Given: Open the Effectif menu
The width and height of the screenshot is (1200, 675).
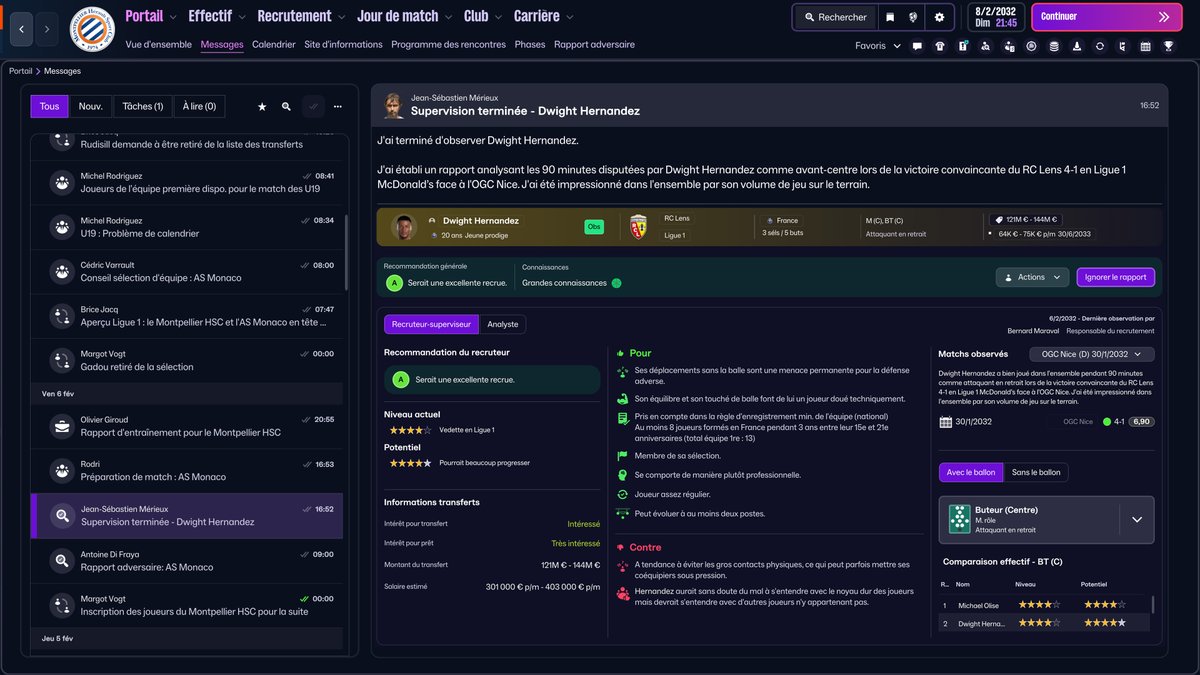Looking at the screenshot, I should [x=210, y=16].
